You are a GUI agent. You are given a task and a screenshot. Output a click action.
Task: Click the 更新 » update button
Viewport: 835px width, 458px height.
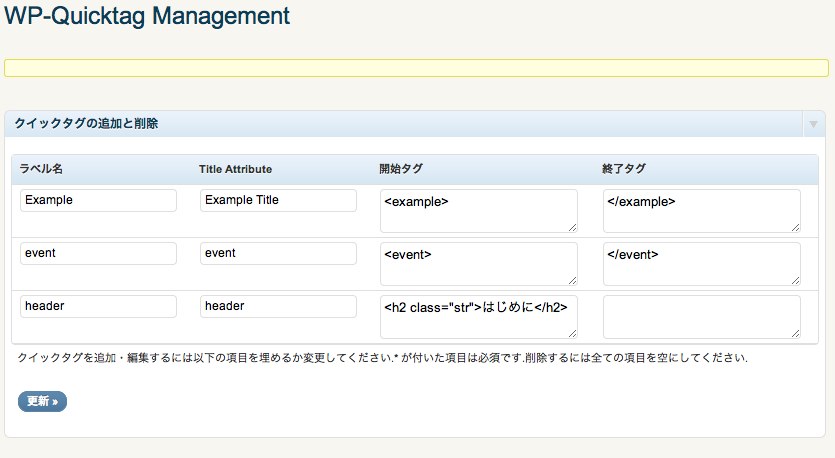(x=43, y=401)
